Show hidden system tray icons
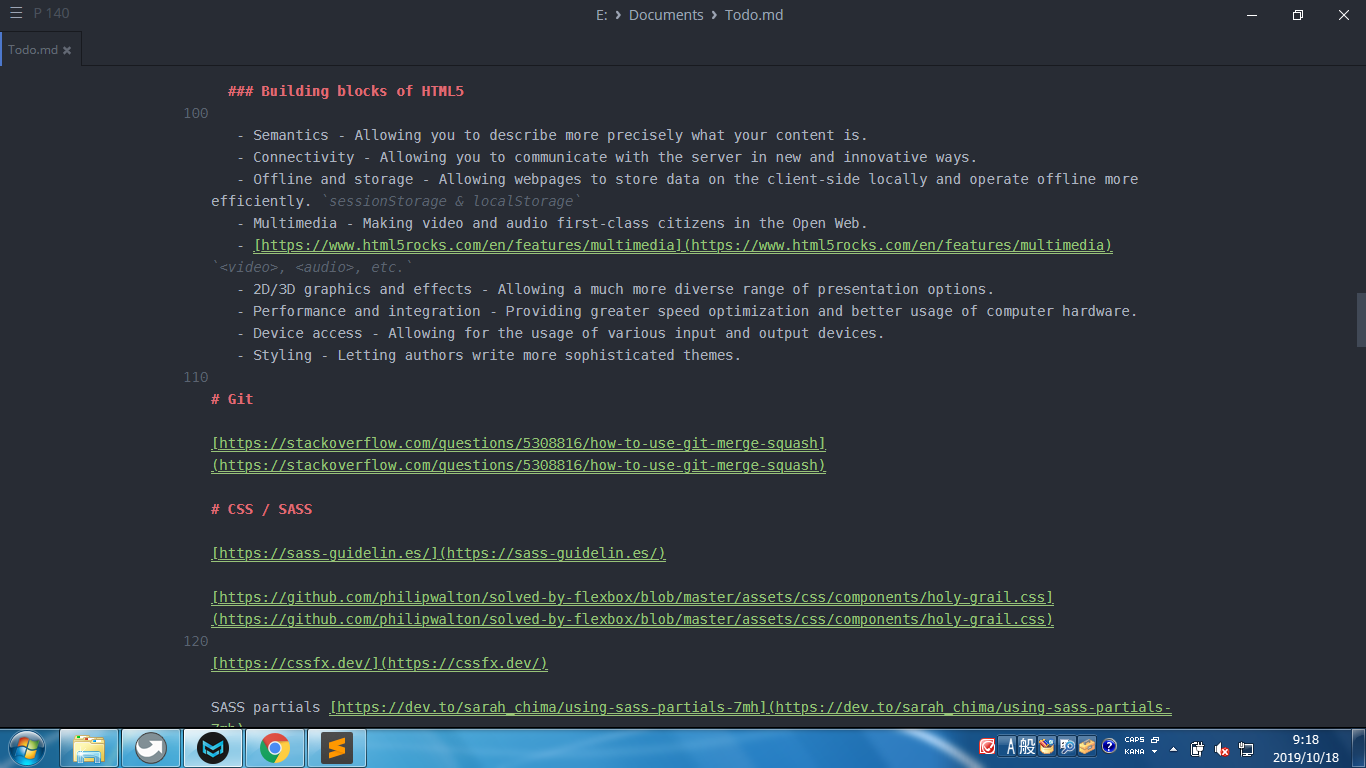This screenshot has width=1366, height=768. coord(1174,748)
